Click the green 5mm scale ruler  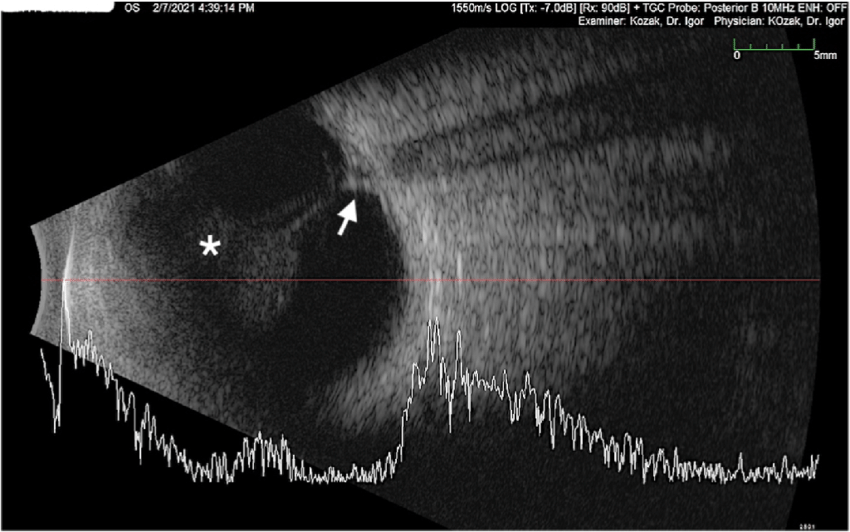(x=774, y=44)
